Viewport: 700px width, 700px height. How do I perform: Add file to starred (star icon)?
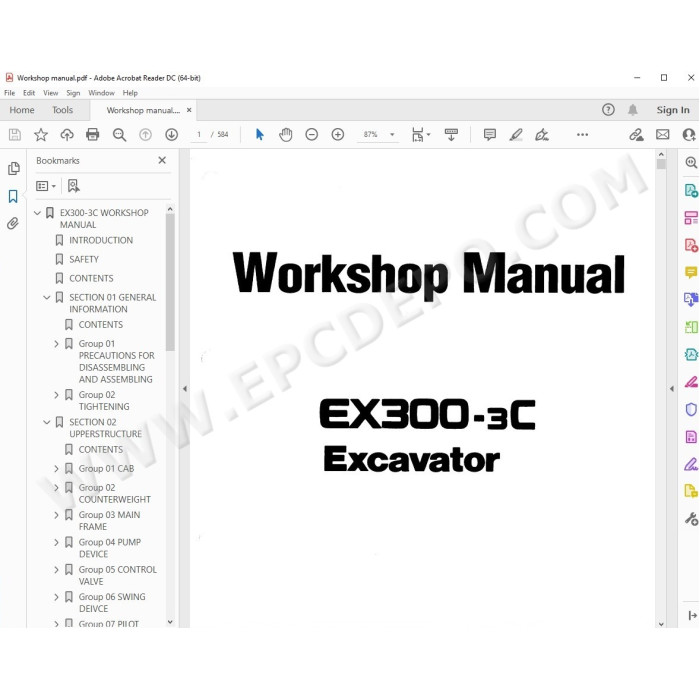41,134
